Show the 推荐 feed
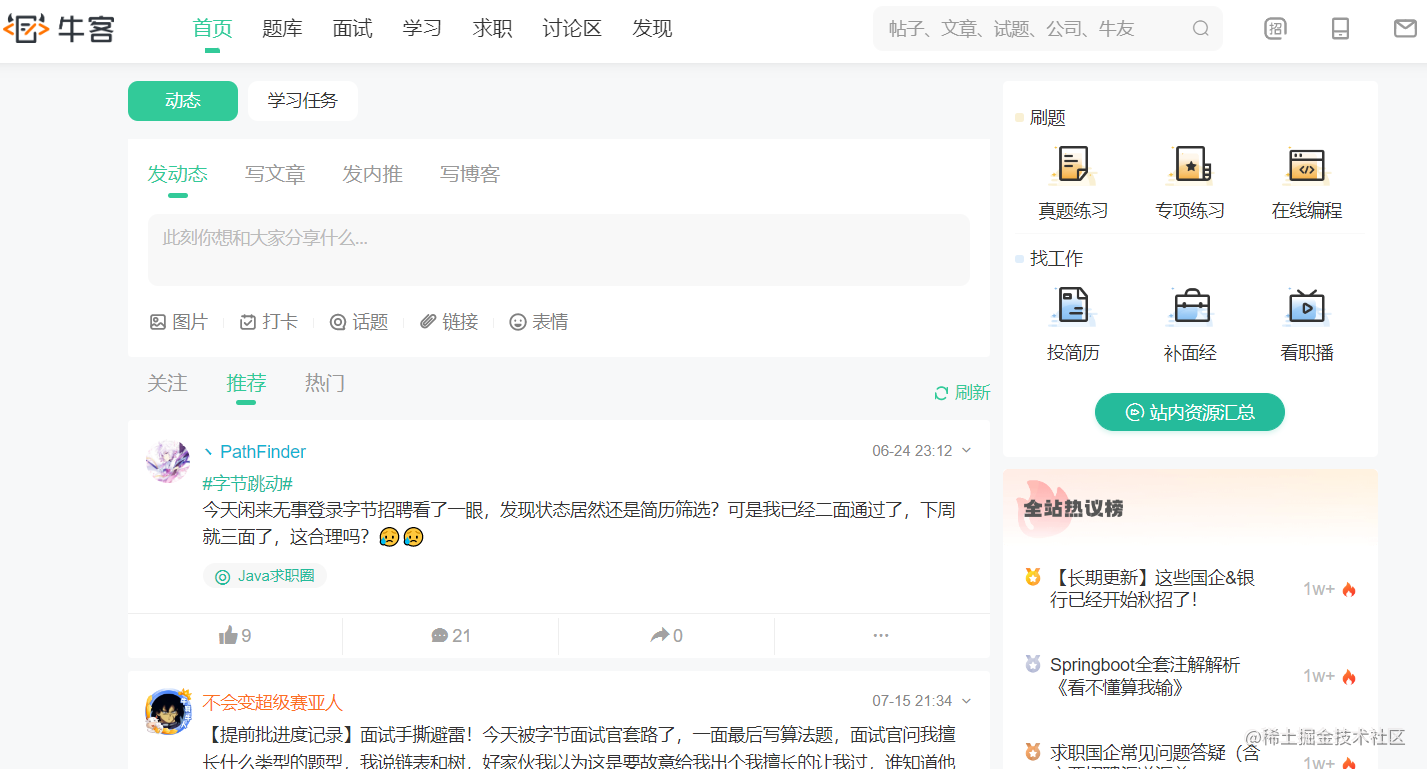 (246, 383)
